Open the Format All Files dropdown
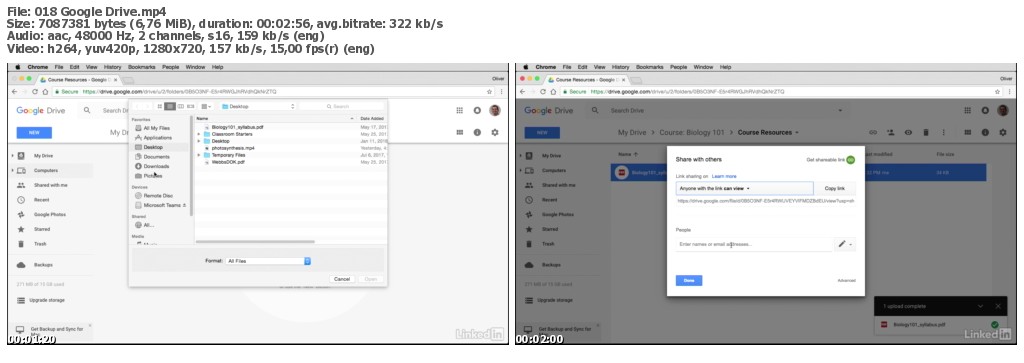The width and height of the screenshot is (1024, 363). [268, 260]
